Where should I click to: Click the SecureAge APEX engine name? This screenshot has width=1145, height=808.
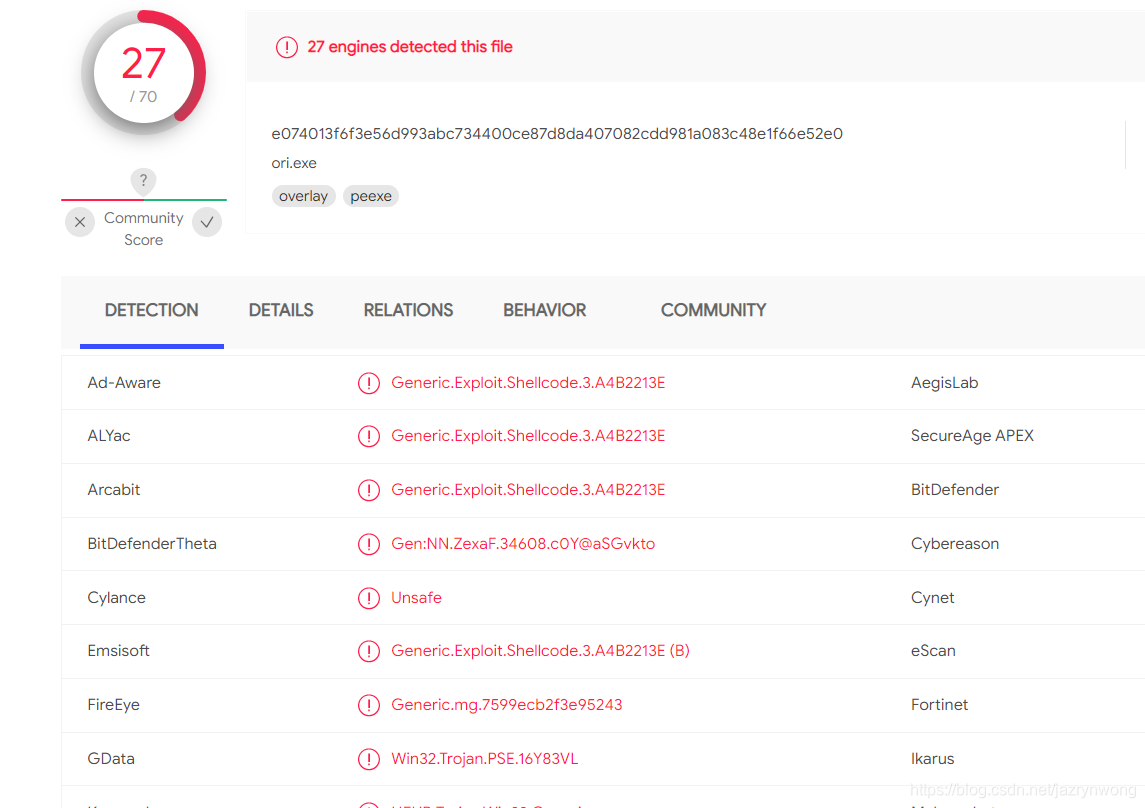click(973, 436)
